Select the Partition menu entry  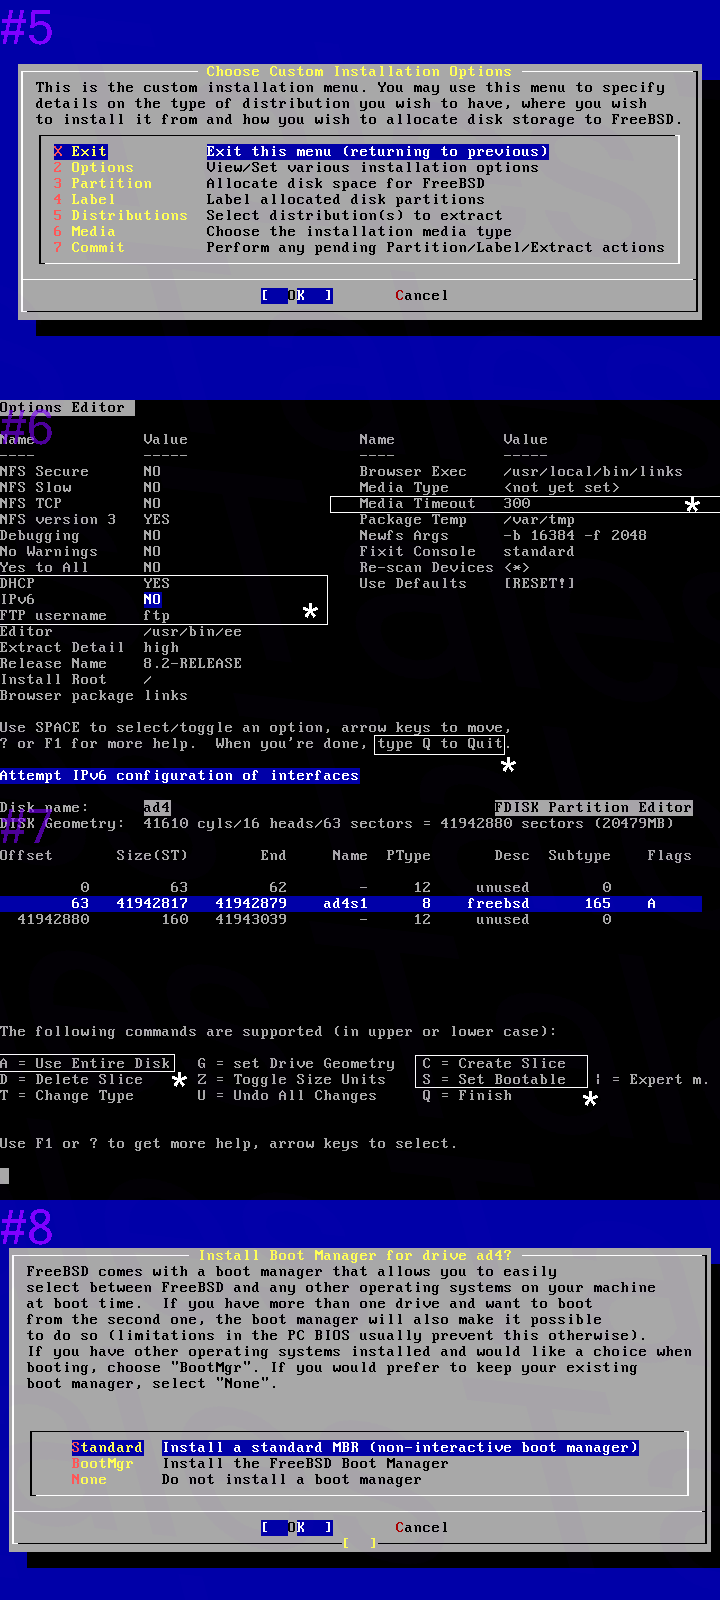click(x=269, y=184)
